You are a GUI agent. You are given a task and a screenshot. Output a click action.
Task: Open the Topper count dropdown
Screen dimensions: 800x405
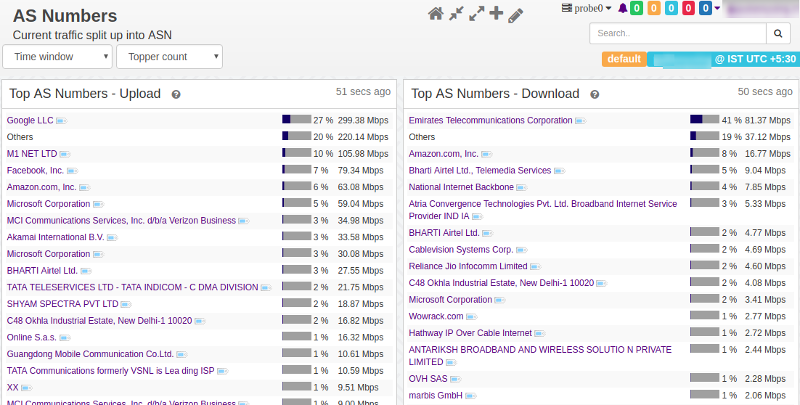coord(169,57)
